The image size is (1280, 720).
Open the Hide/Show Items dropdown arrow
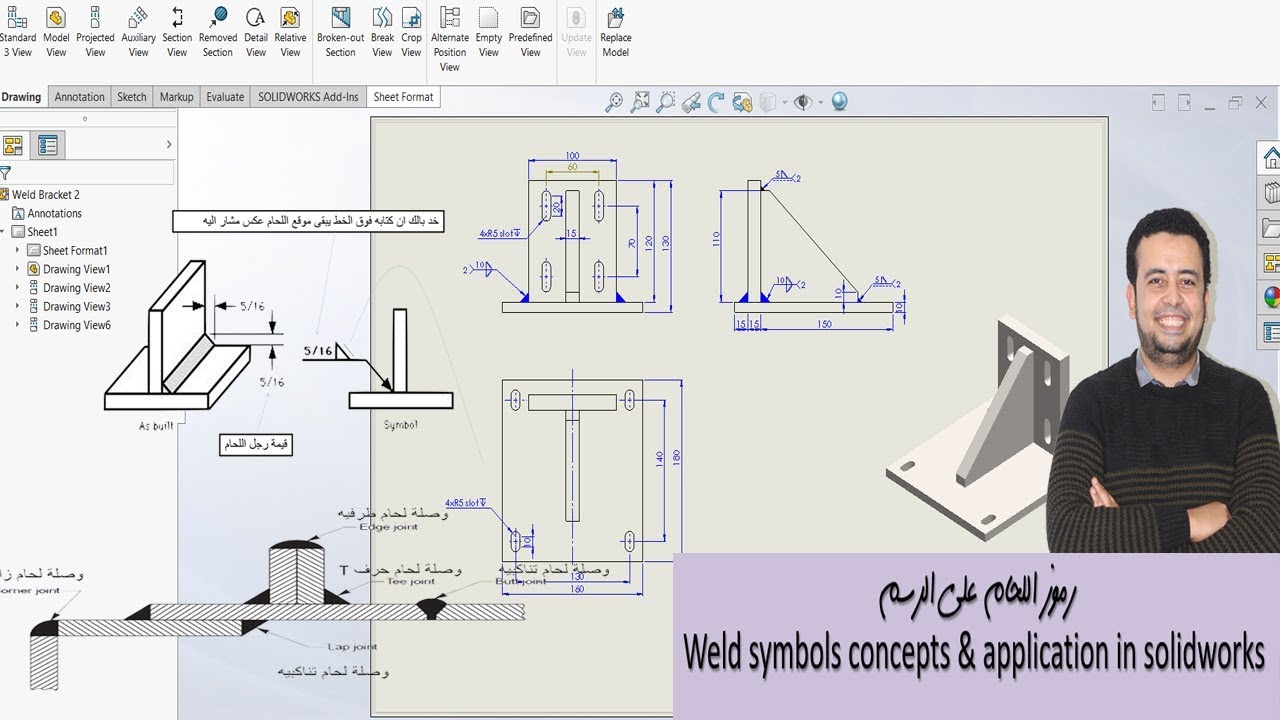820,102
